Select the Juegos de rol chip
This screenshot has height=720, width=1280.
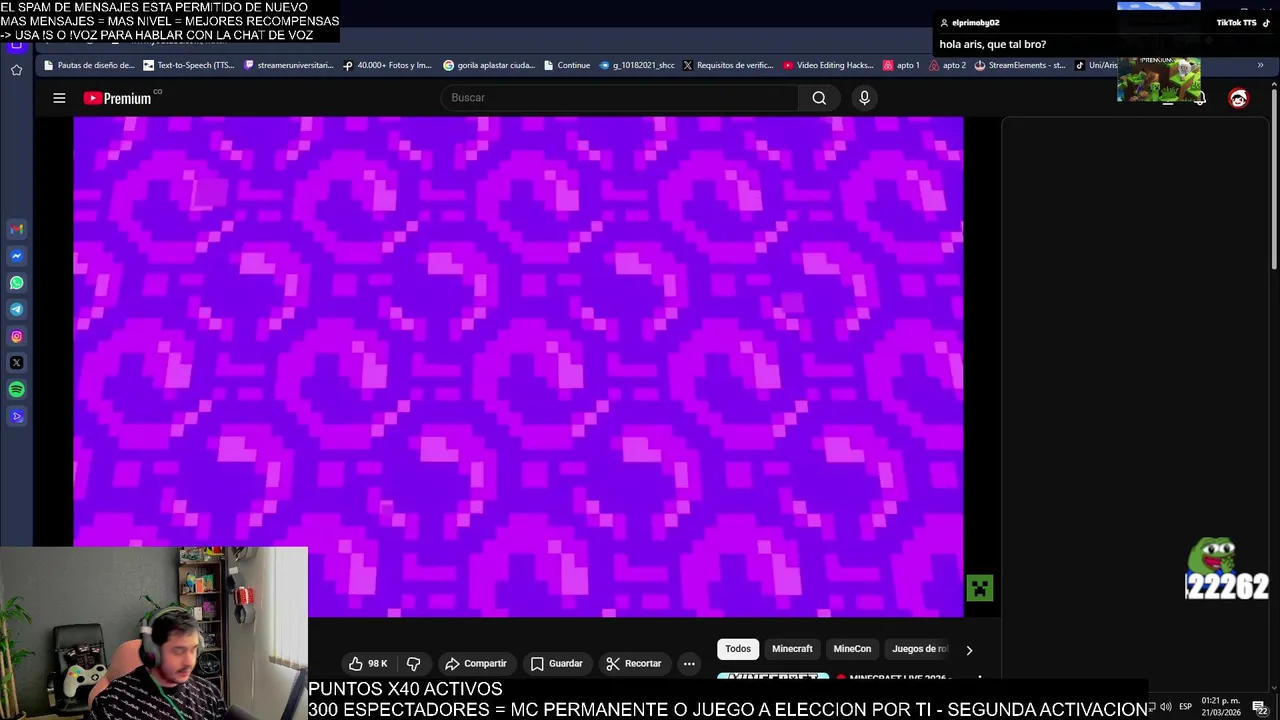[919, 649]
